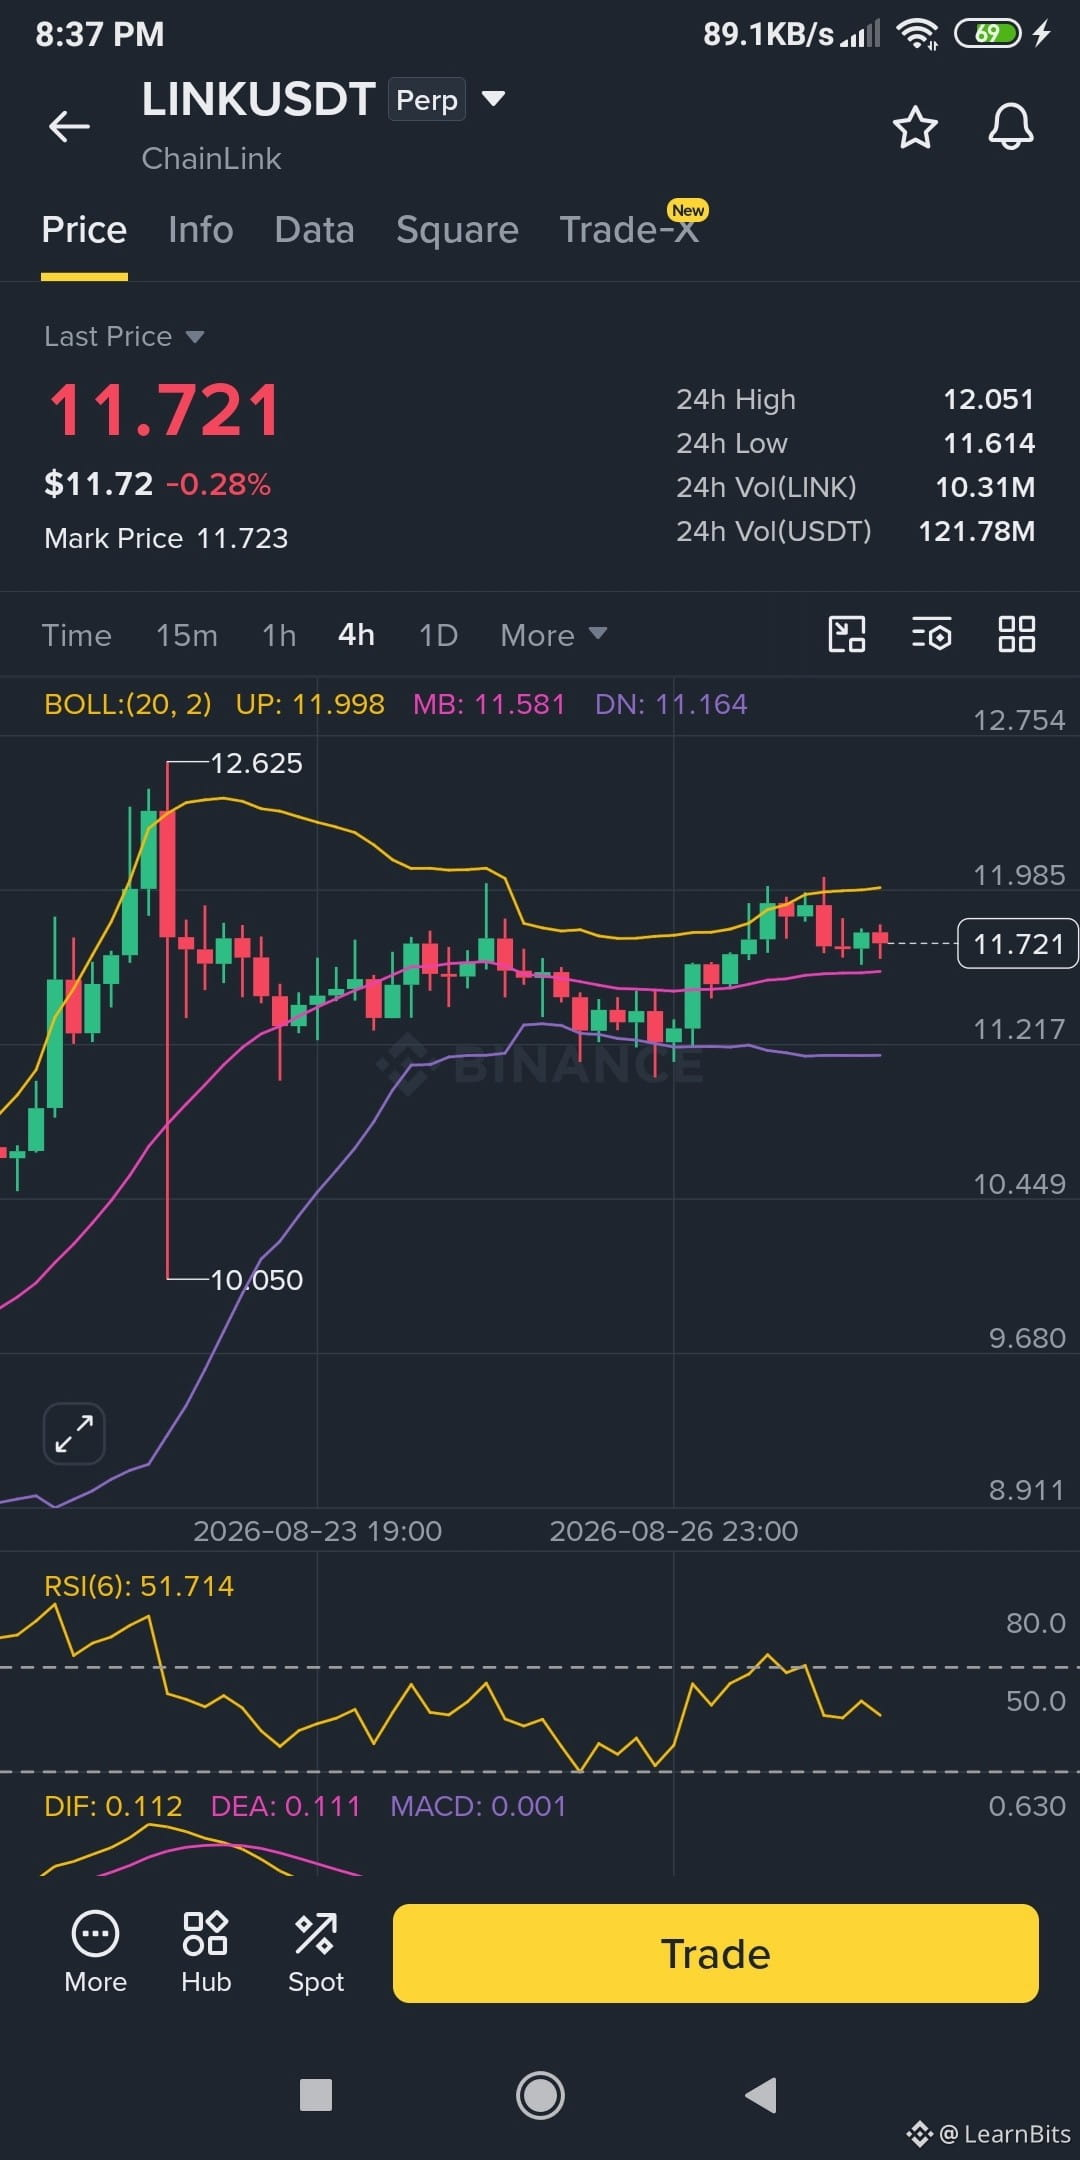The image size is (1080, 2160).
Task: Open chart indicator settings icon
Action: pyautogui.click(x=931, y=634)
